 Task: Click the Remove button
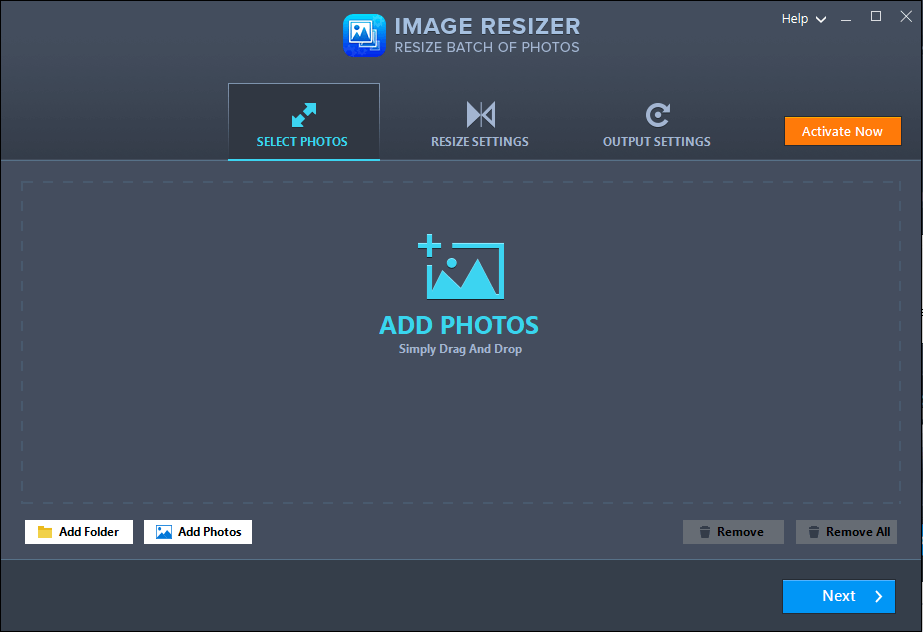(733, 532)
